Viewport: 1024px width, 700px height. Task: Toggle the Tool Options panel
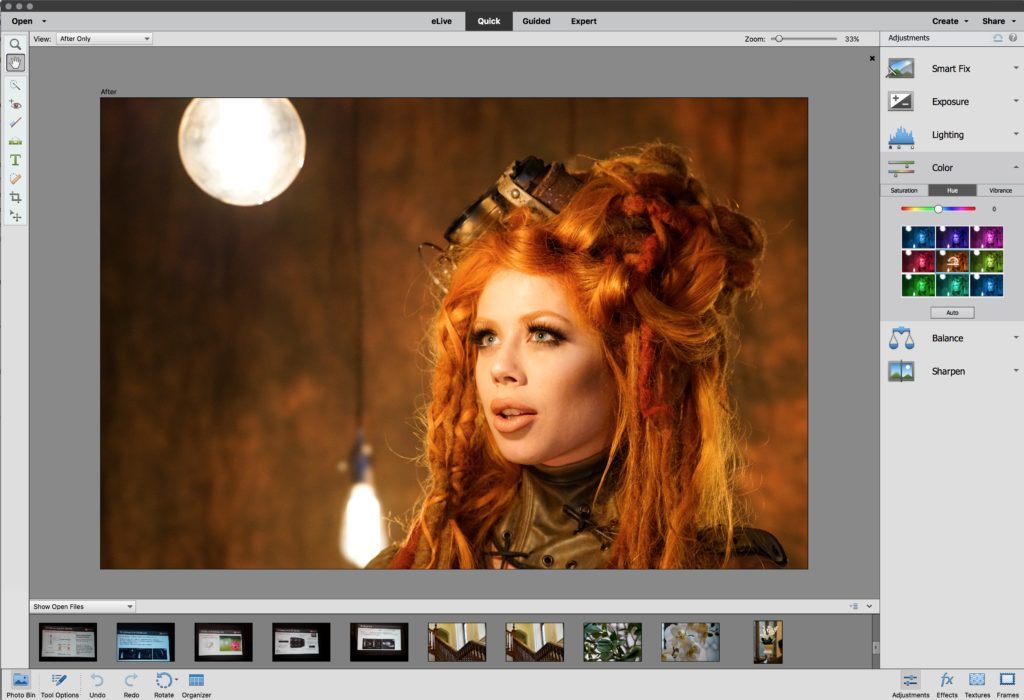pyautogui.click(x=60, y=681)
